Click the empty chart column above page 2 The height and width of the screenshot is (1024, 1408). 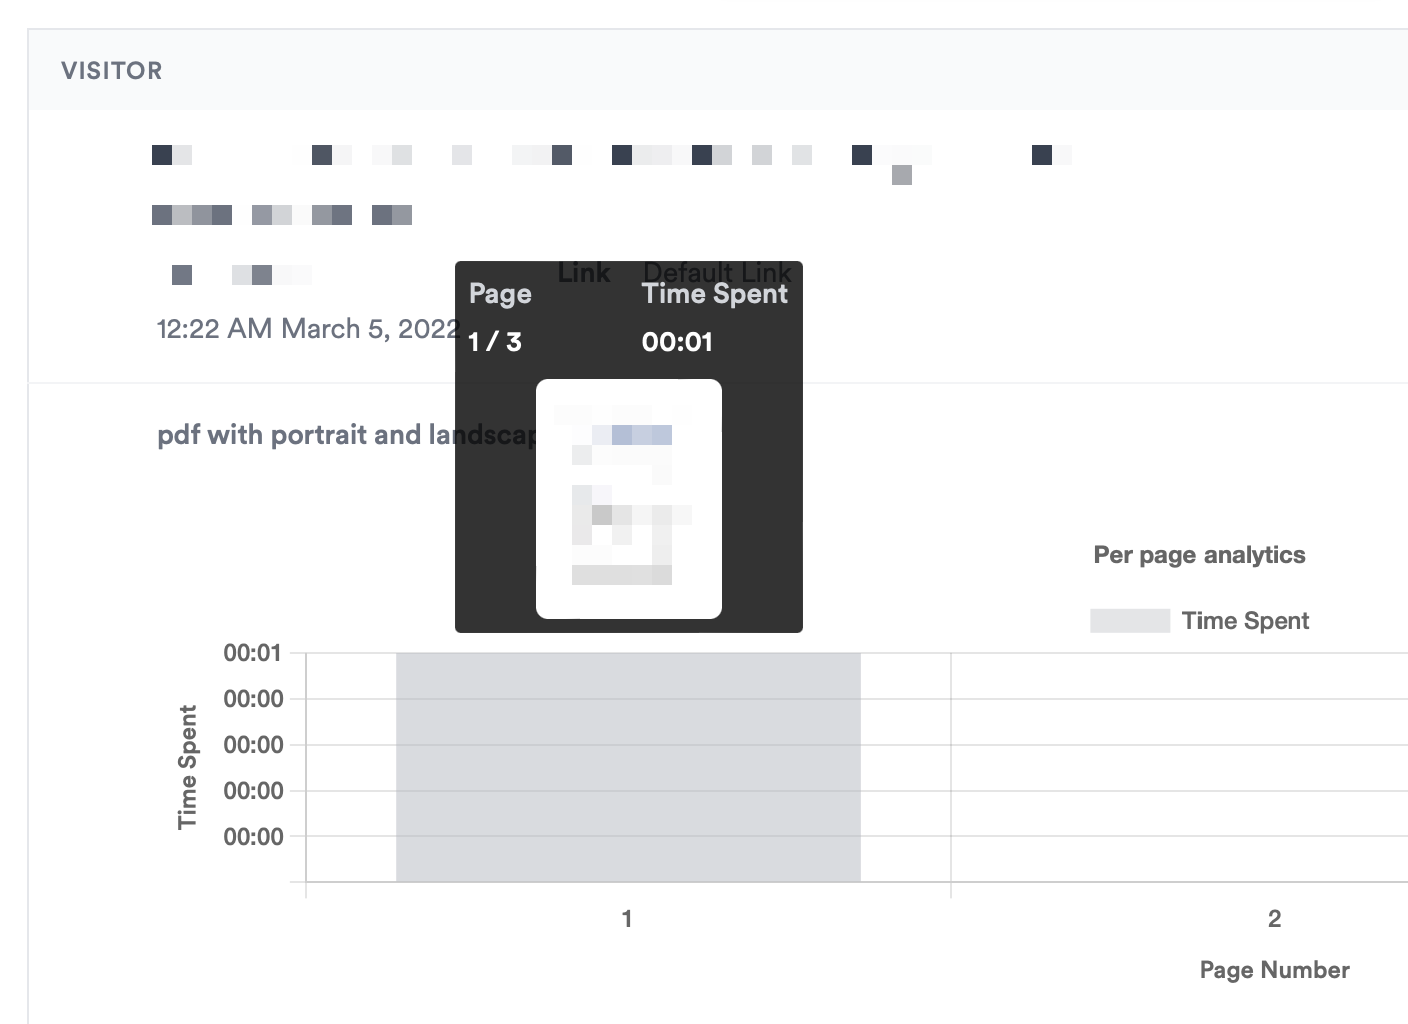[x=1179, y=767]
